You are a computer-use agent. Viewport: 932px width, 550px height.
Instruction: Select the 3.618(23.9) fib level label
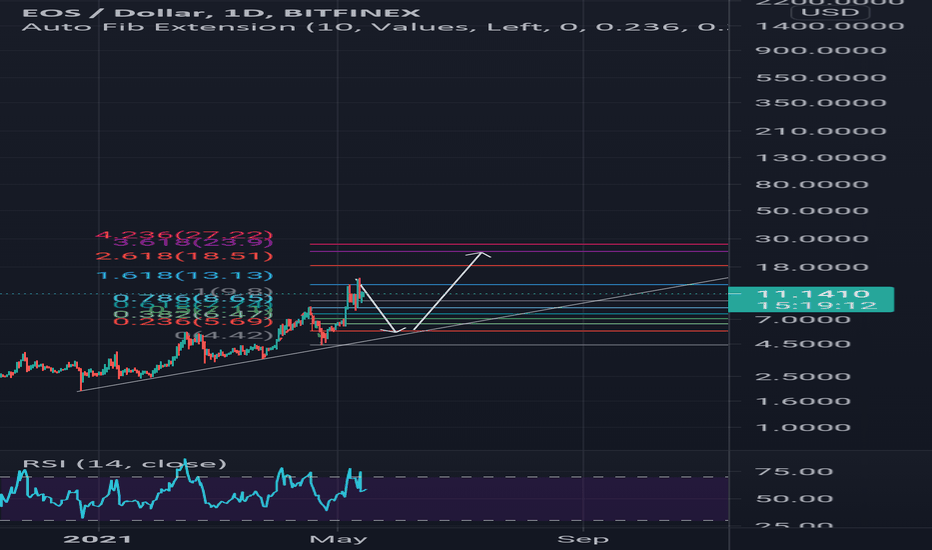[x=193, y=242]
